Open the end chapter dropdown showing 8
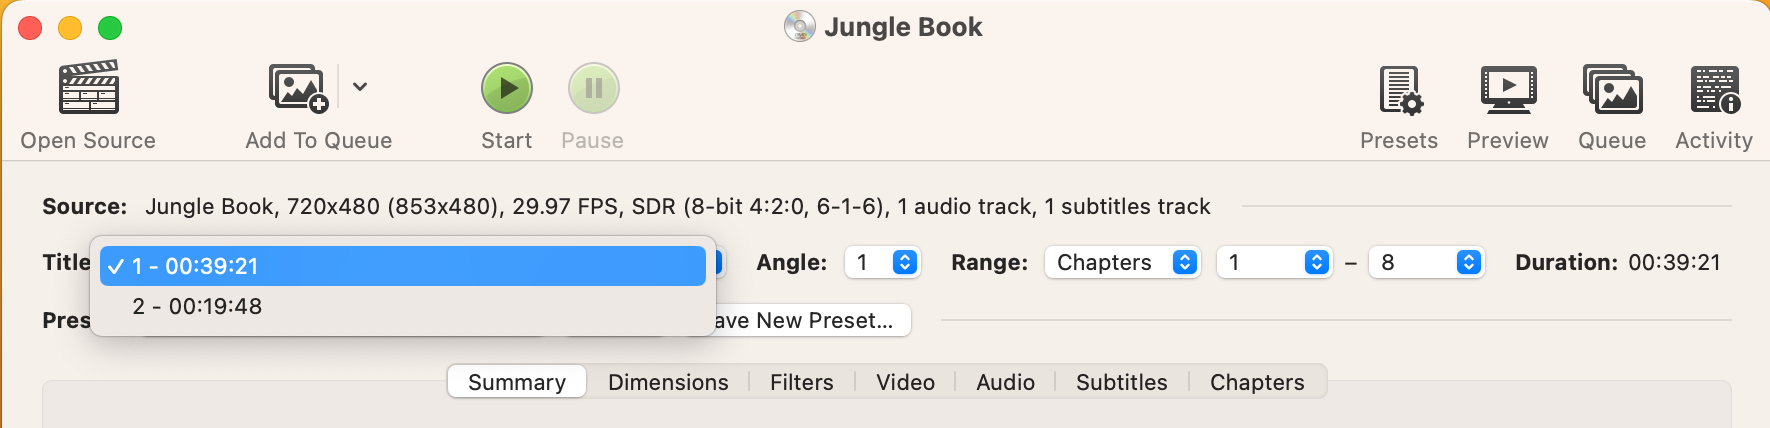The image size is (1770, 428). pos(1427,262)
